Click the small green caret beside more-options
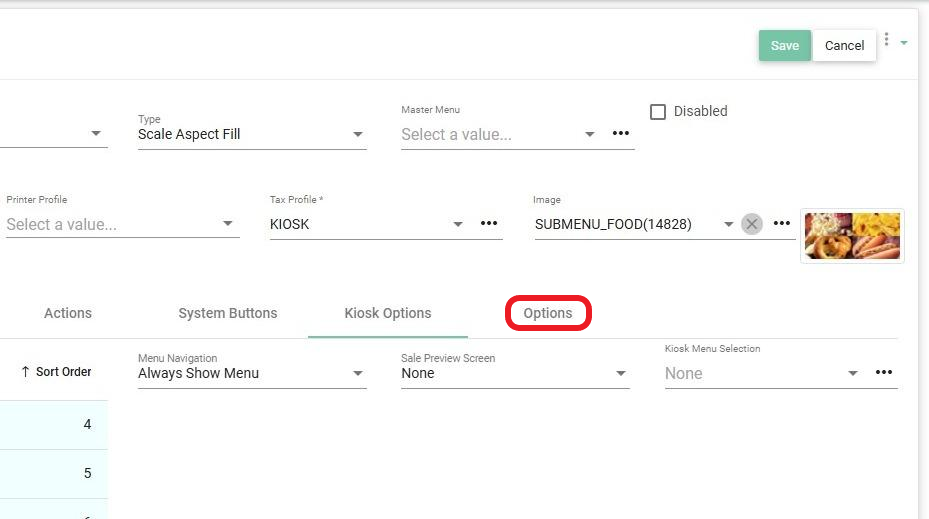Screen dimensions: 929x519 [904, 43]
